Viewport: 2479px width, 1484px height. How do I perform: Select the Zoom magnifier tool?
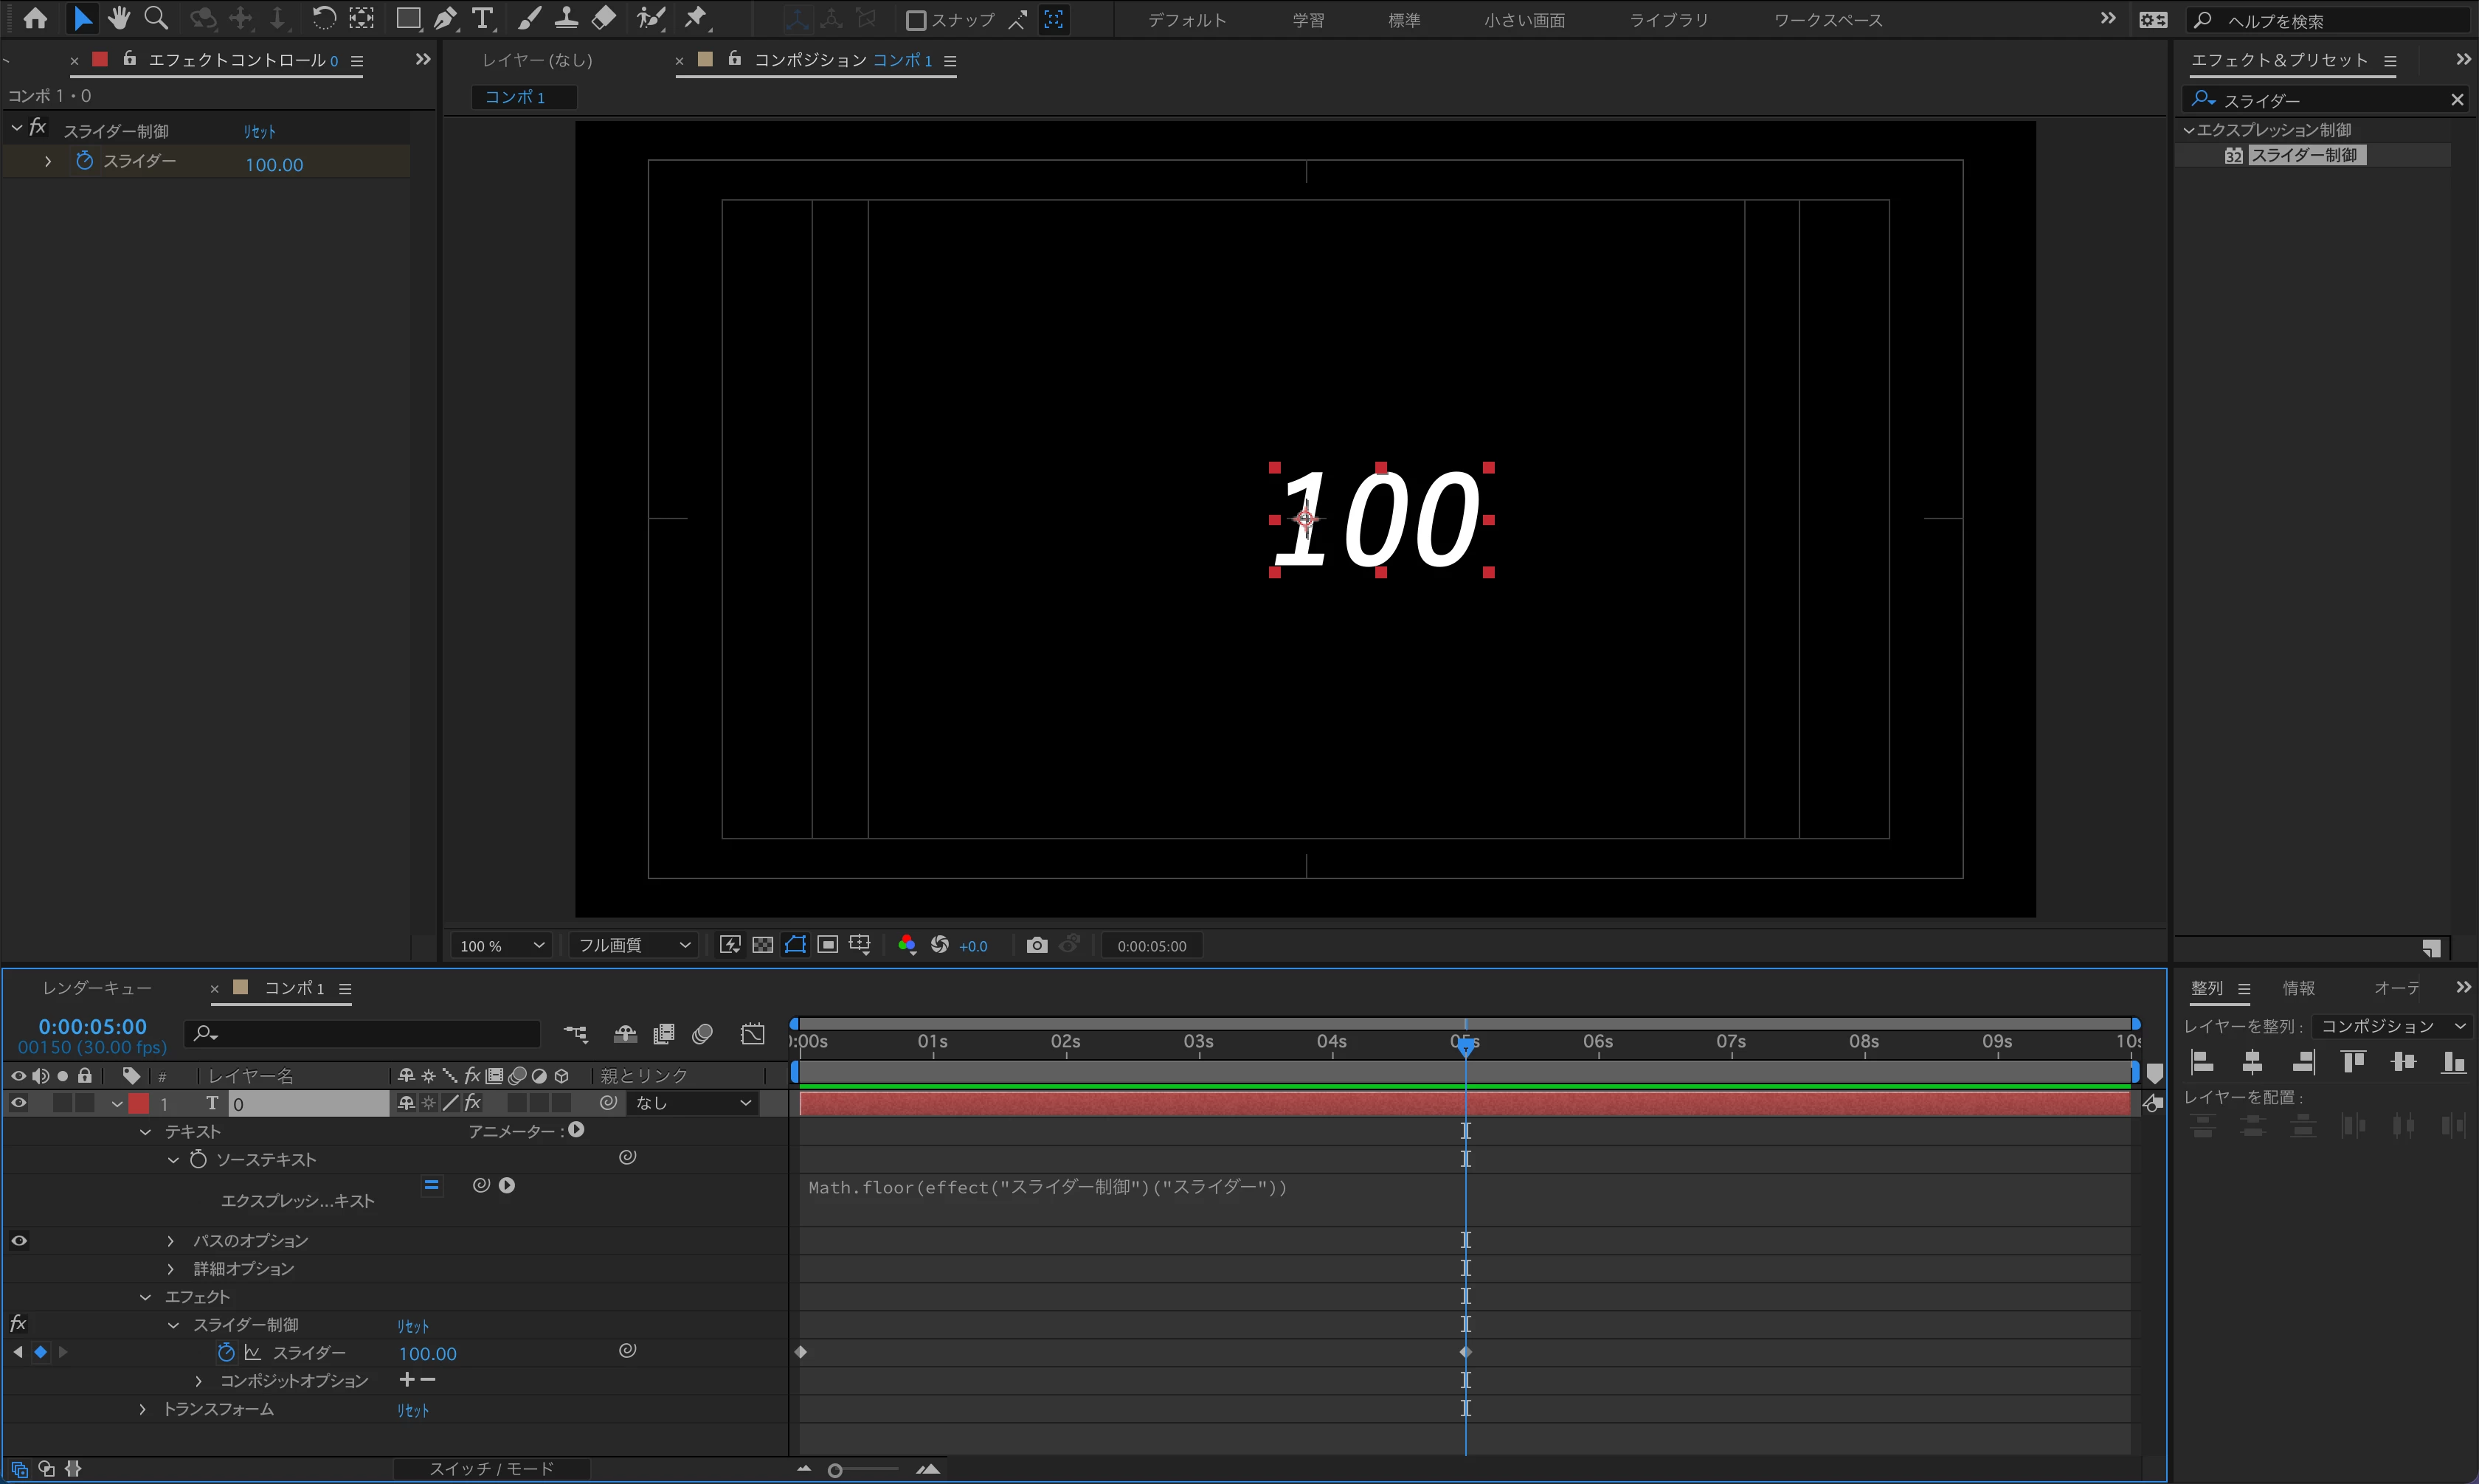(x=156, y=18)
